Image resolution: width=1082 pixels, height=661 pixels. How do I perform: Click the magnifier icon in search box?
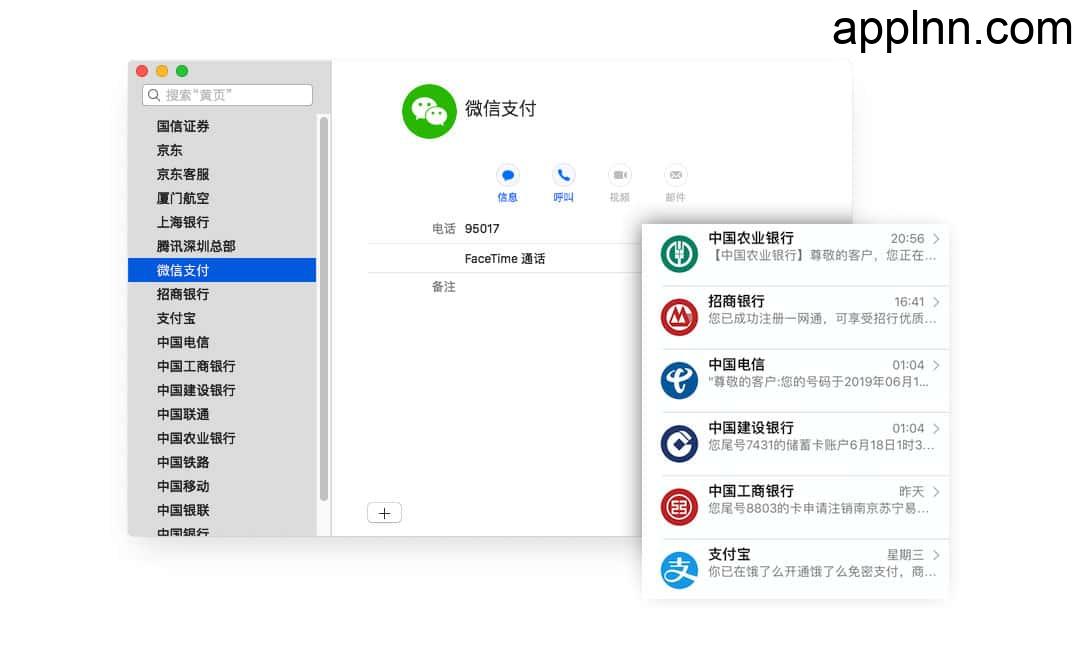pos(154,95)
